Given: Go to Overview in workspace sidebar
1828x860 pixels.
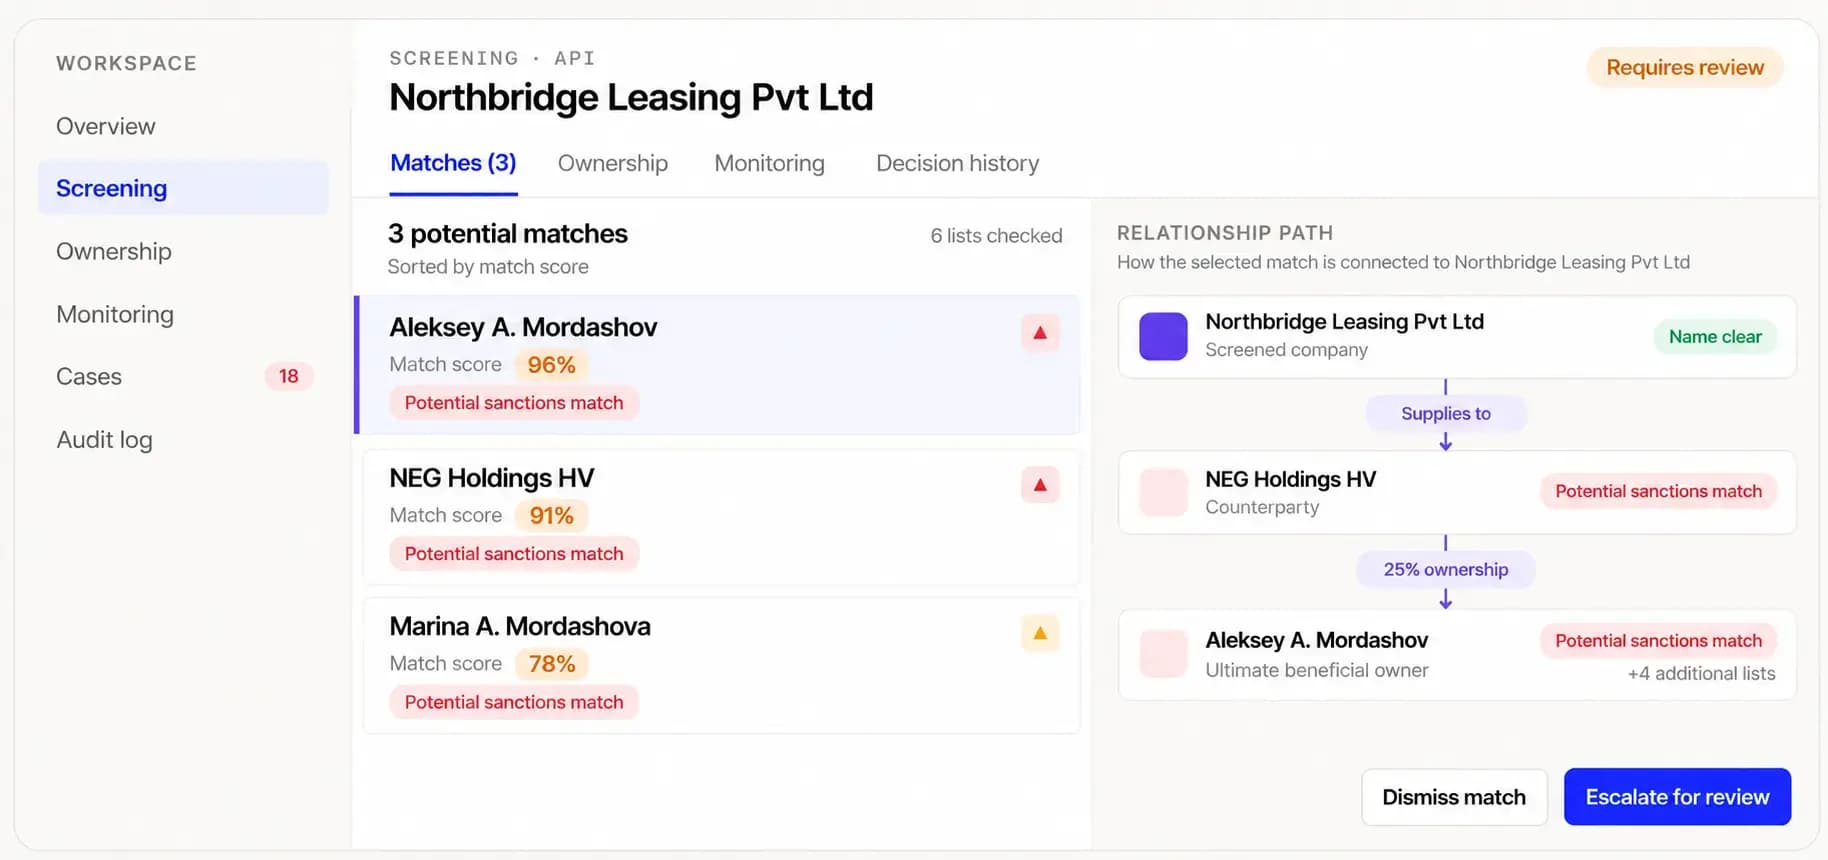Looking at the screenshot, I should tap(106, 127).
